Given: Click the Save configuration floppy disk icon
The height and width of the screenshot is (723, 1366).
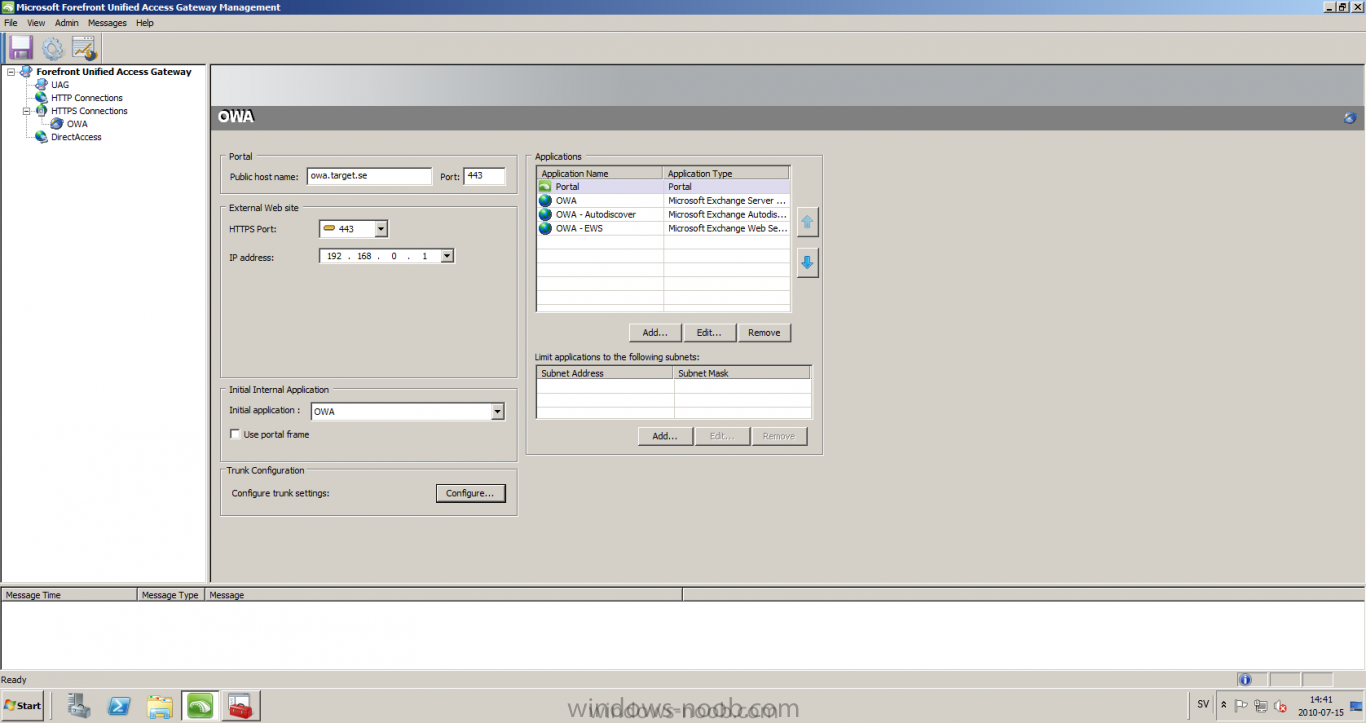Looking at the screenshot, I should [x=21, y=47].
